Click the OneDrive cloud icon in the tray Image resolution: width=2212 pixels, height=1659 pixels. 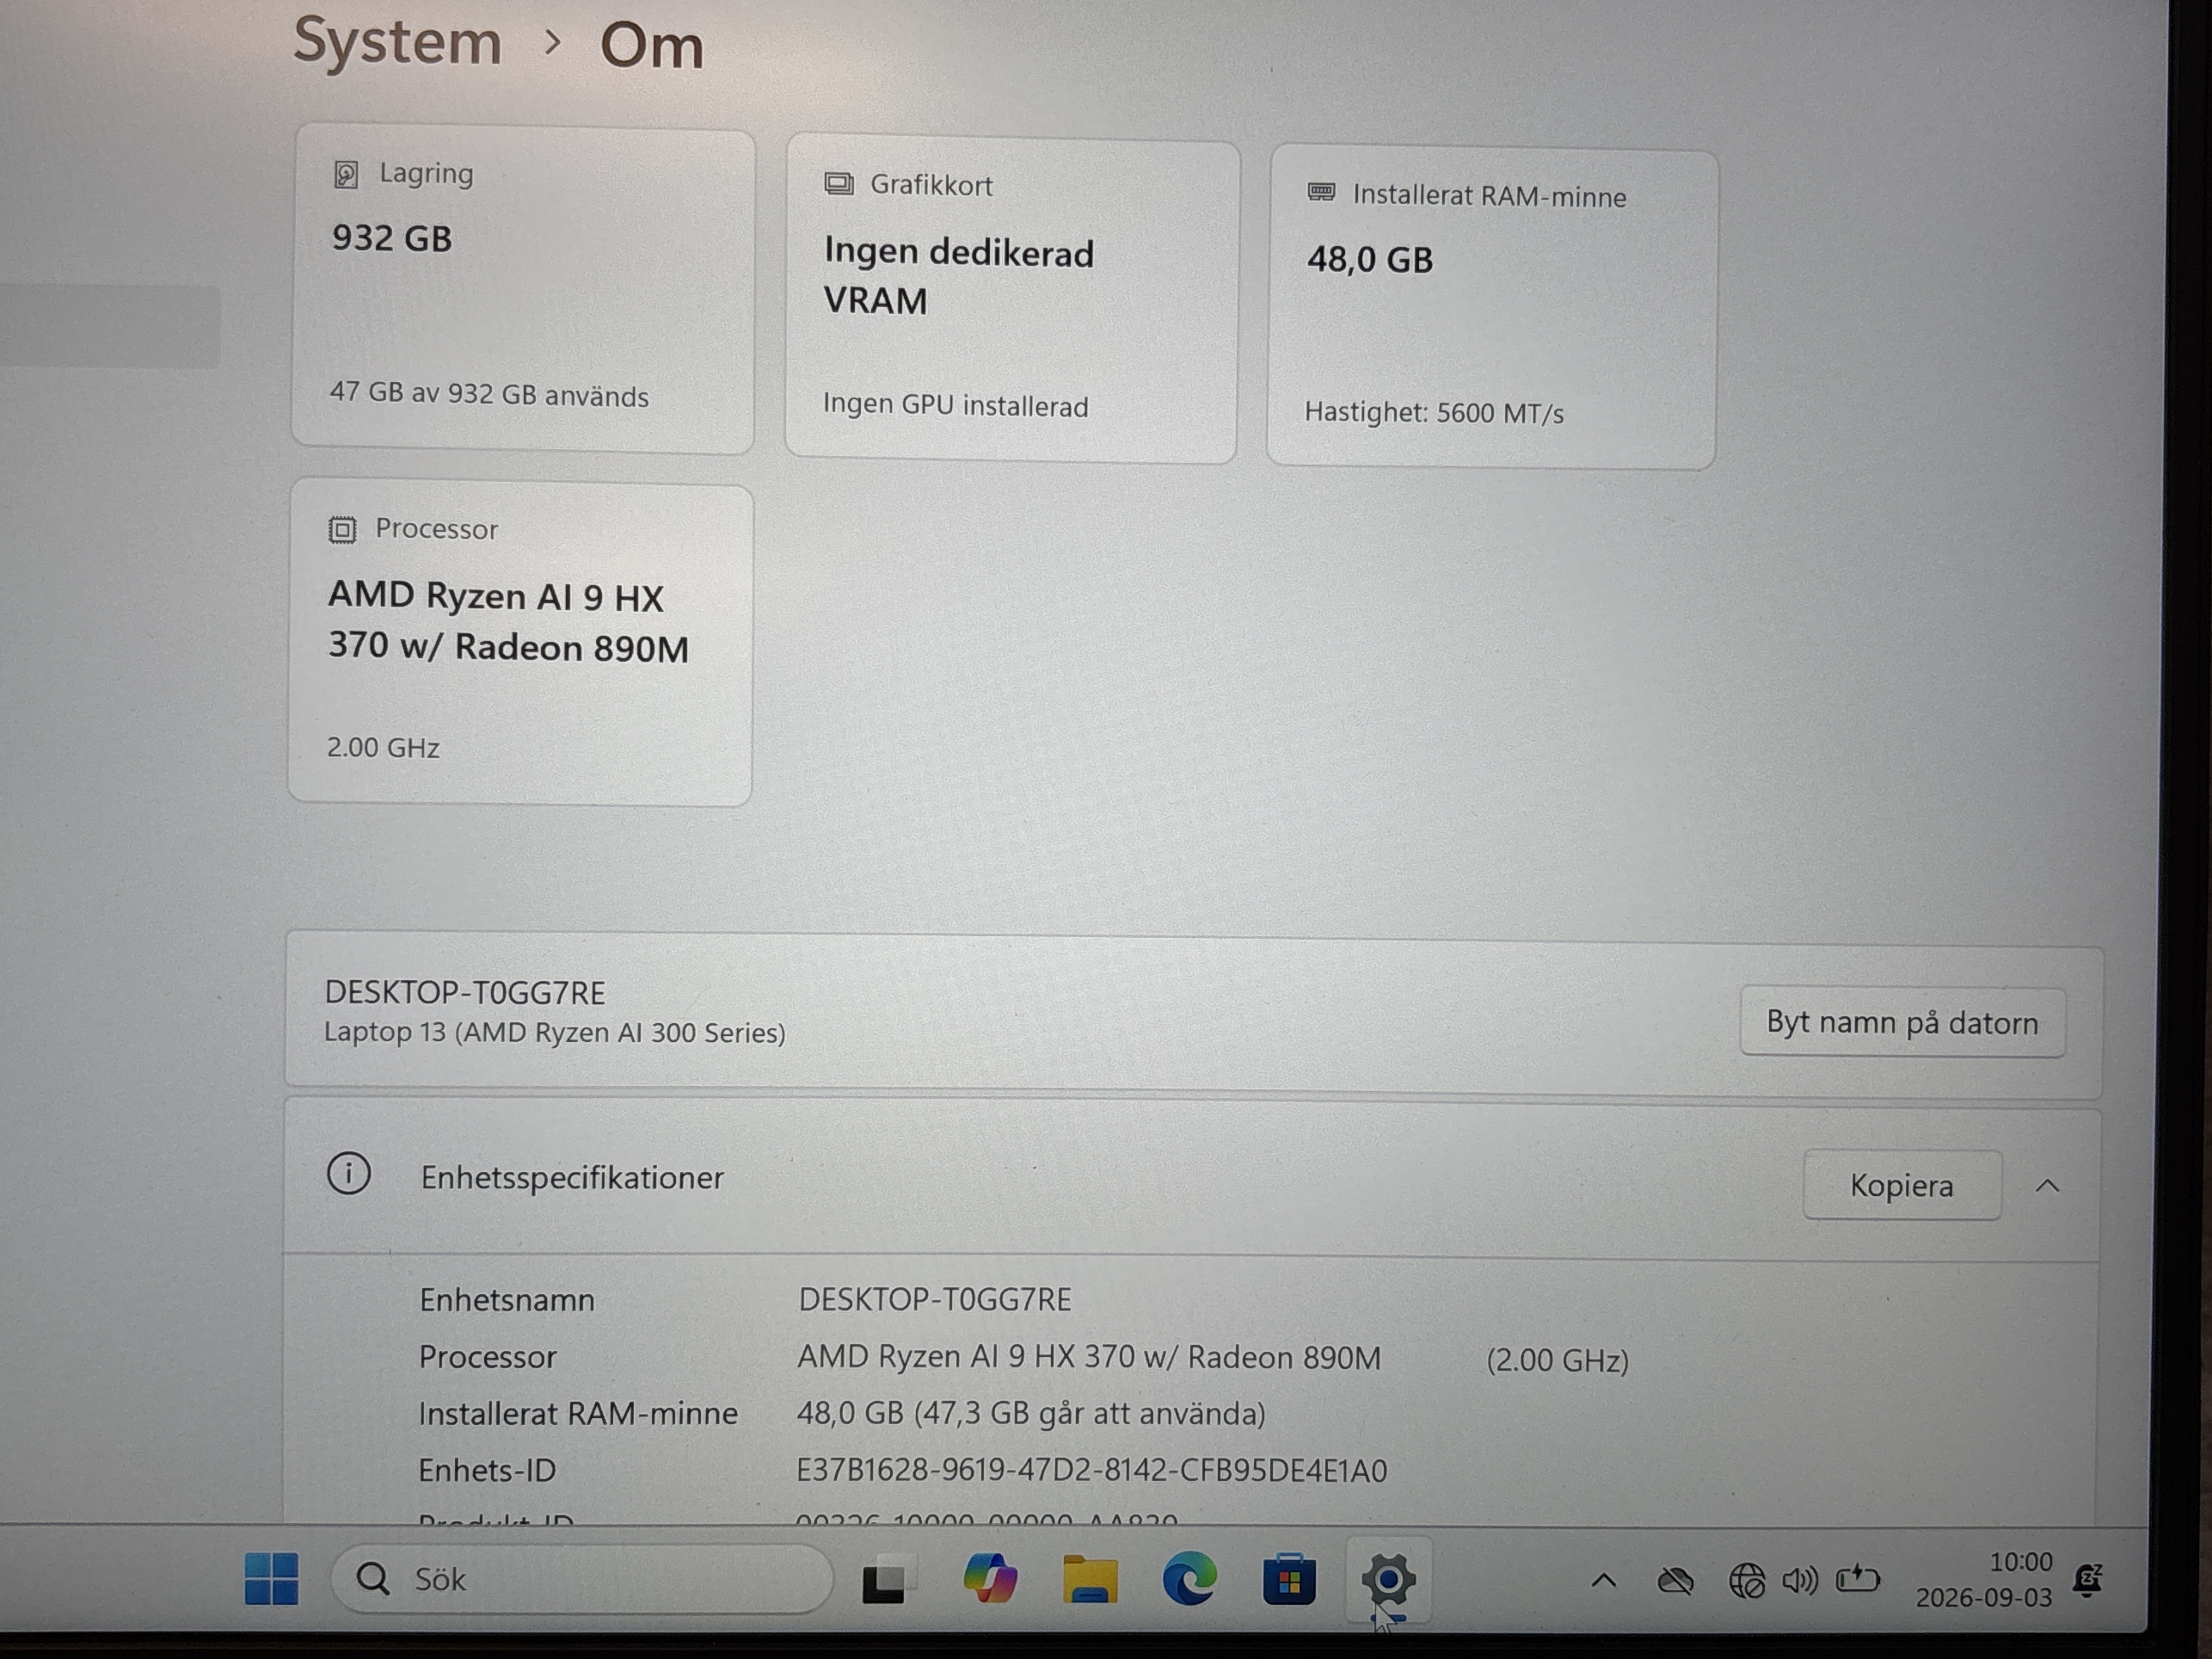tap(1675, 1581)
